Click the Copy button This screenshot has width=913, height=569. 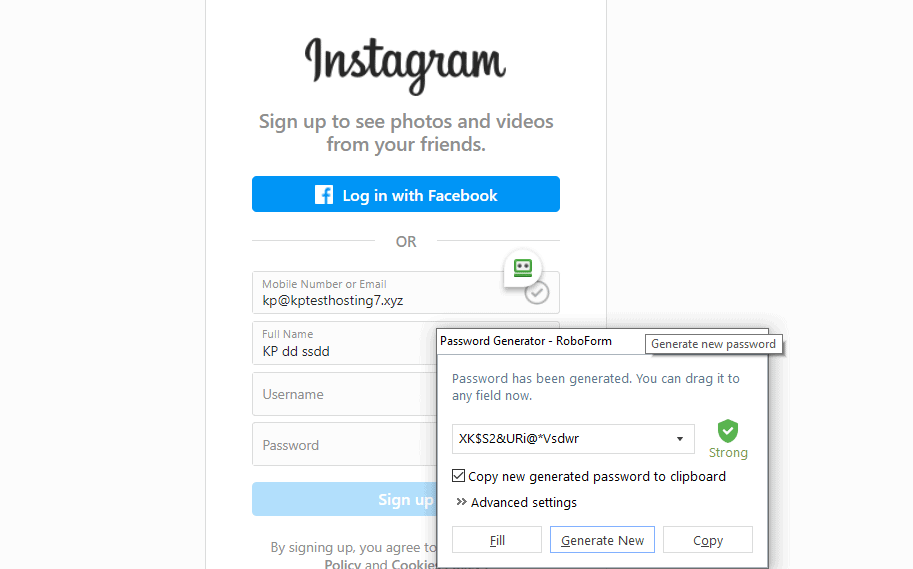pos(707,540)
